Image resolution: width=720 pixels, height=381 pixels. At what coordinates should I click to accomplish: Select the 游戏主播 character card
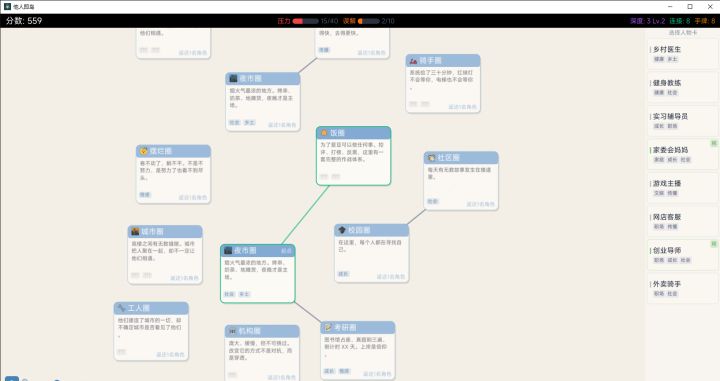coord(682,188)
